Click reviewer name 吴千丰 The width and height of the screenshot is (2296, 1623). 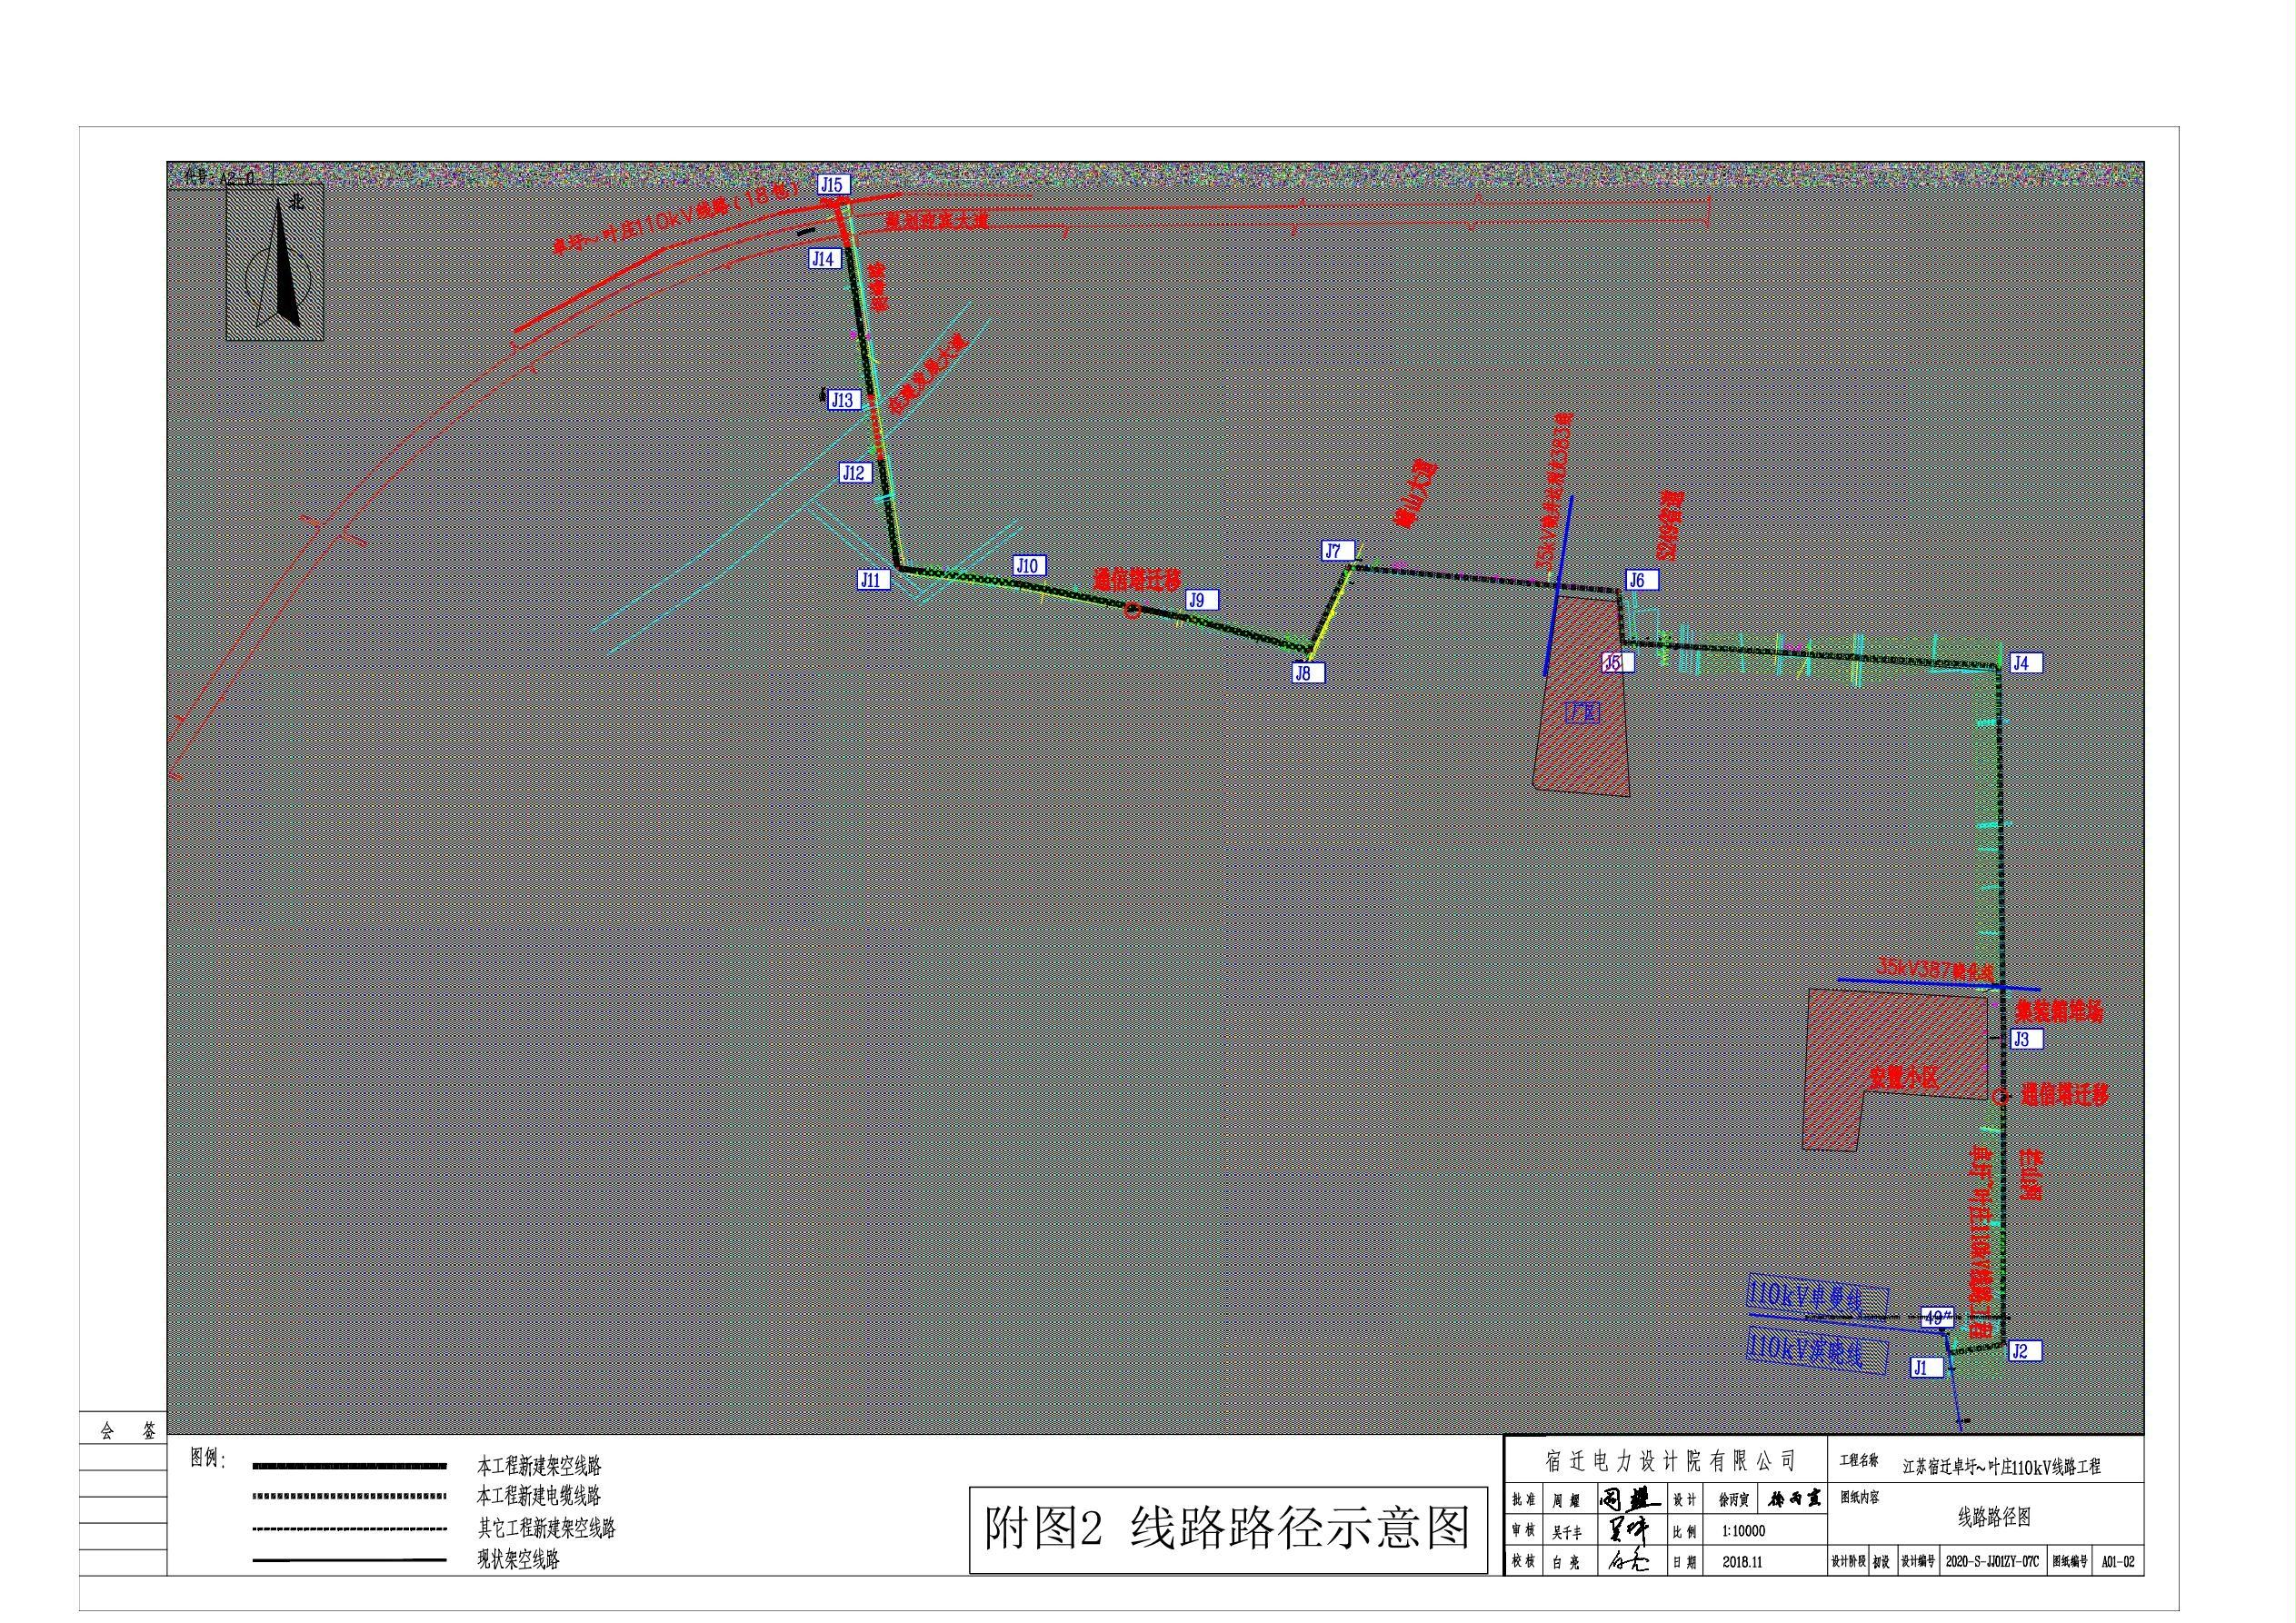[1567, 1532]
